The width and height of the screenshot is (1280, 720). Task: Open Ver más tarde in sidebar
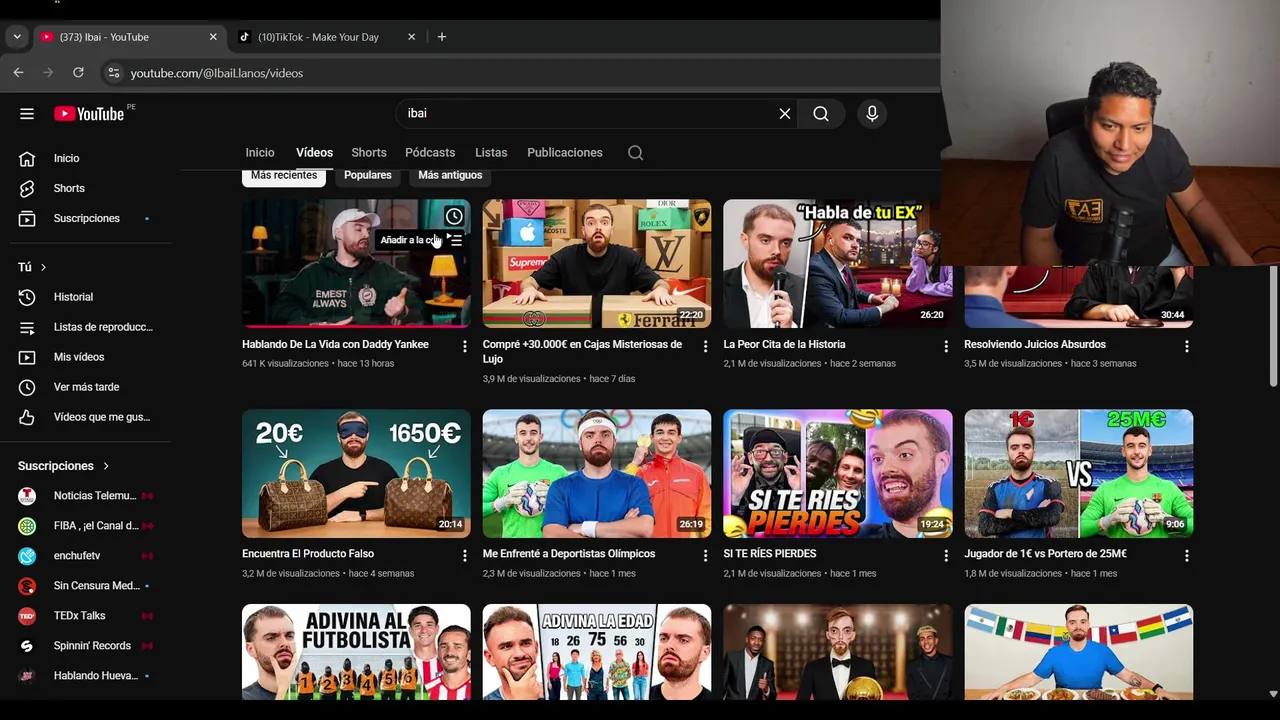tap(86, 387)
